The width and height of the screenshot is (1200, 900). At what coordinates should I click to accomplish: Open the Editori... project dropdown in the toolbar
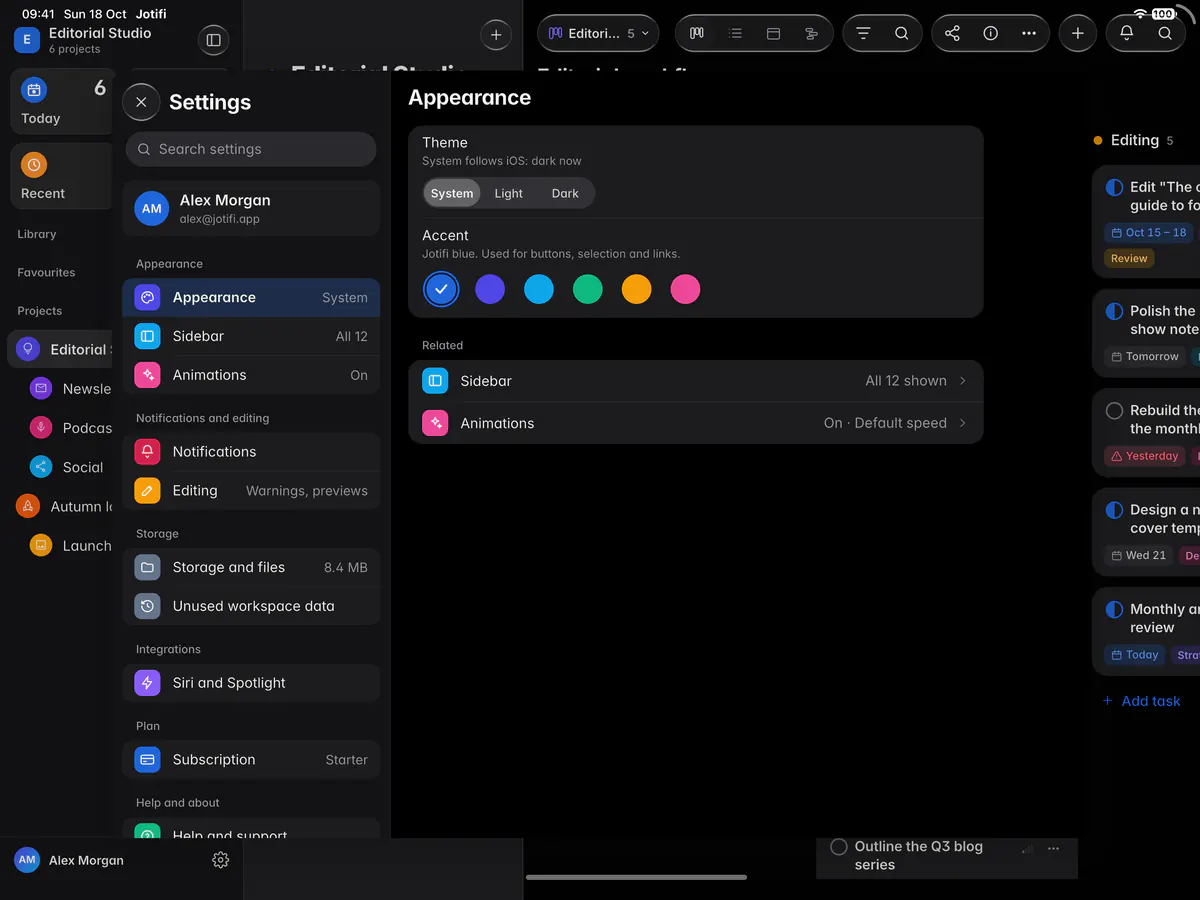tap(598, 33)
